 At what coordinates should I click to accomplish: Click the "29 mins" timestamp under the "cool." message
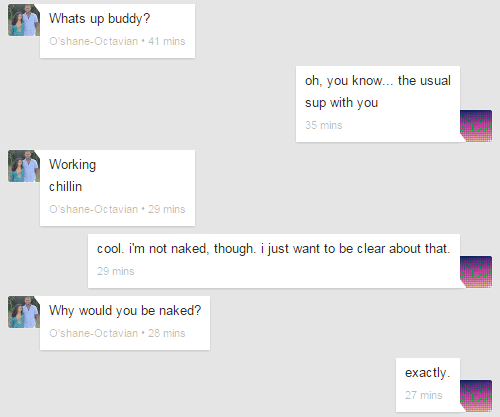tap(116, 271)
